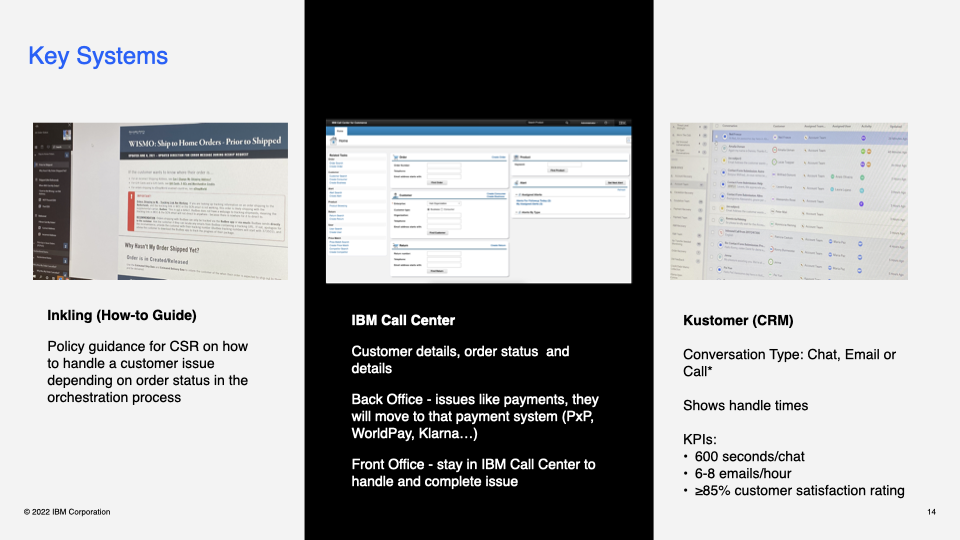Select the Consumer customer type radio button
The height and width of the screenshot is (540, 960).
[x=441, y=209]
